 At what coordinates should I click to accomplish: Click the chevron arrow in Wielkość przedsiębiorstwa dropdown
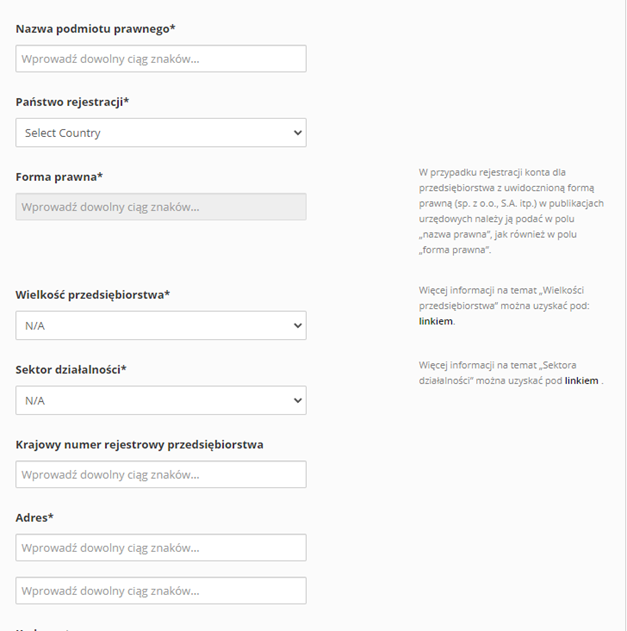coord(298,326)
